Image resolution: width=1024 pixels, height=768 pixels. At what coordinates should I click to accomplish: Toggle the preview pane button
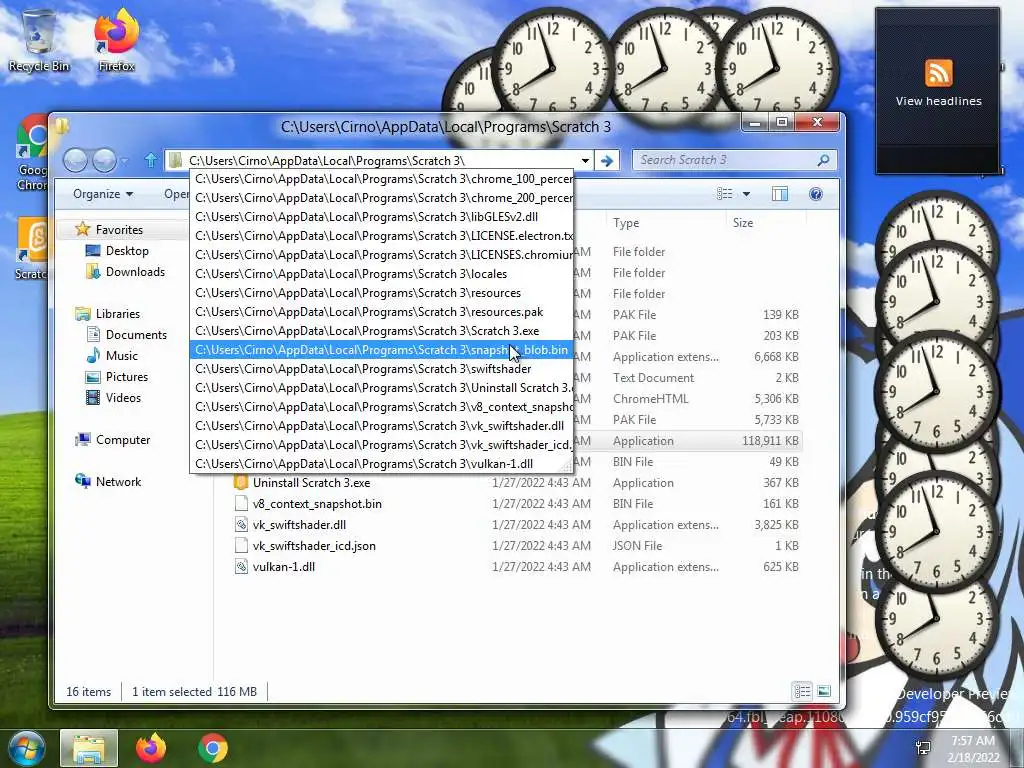[780, 194]
